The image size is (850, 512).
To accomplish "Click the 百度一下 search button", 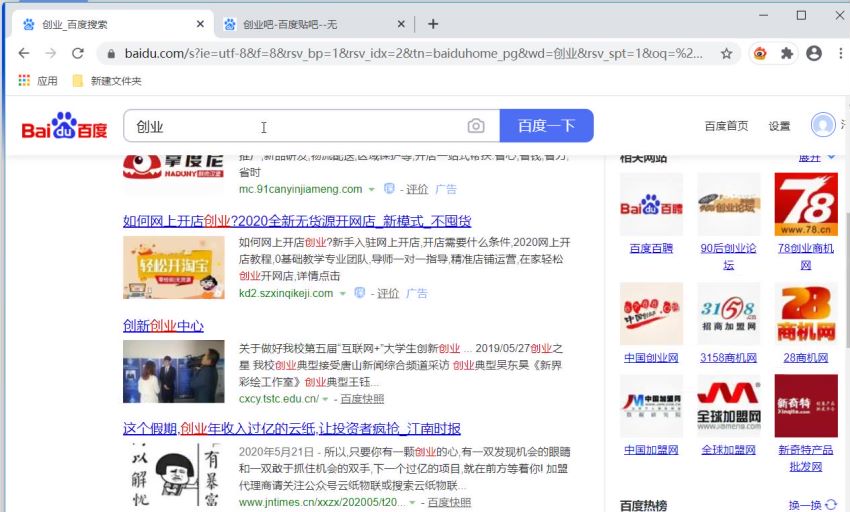I will click(546, 126).
